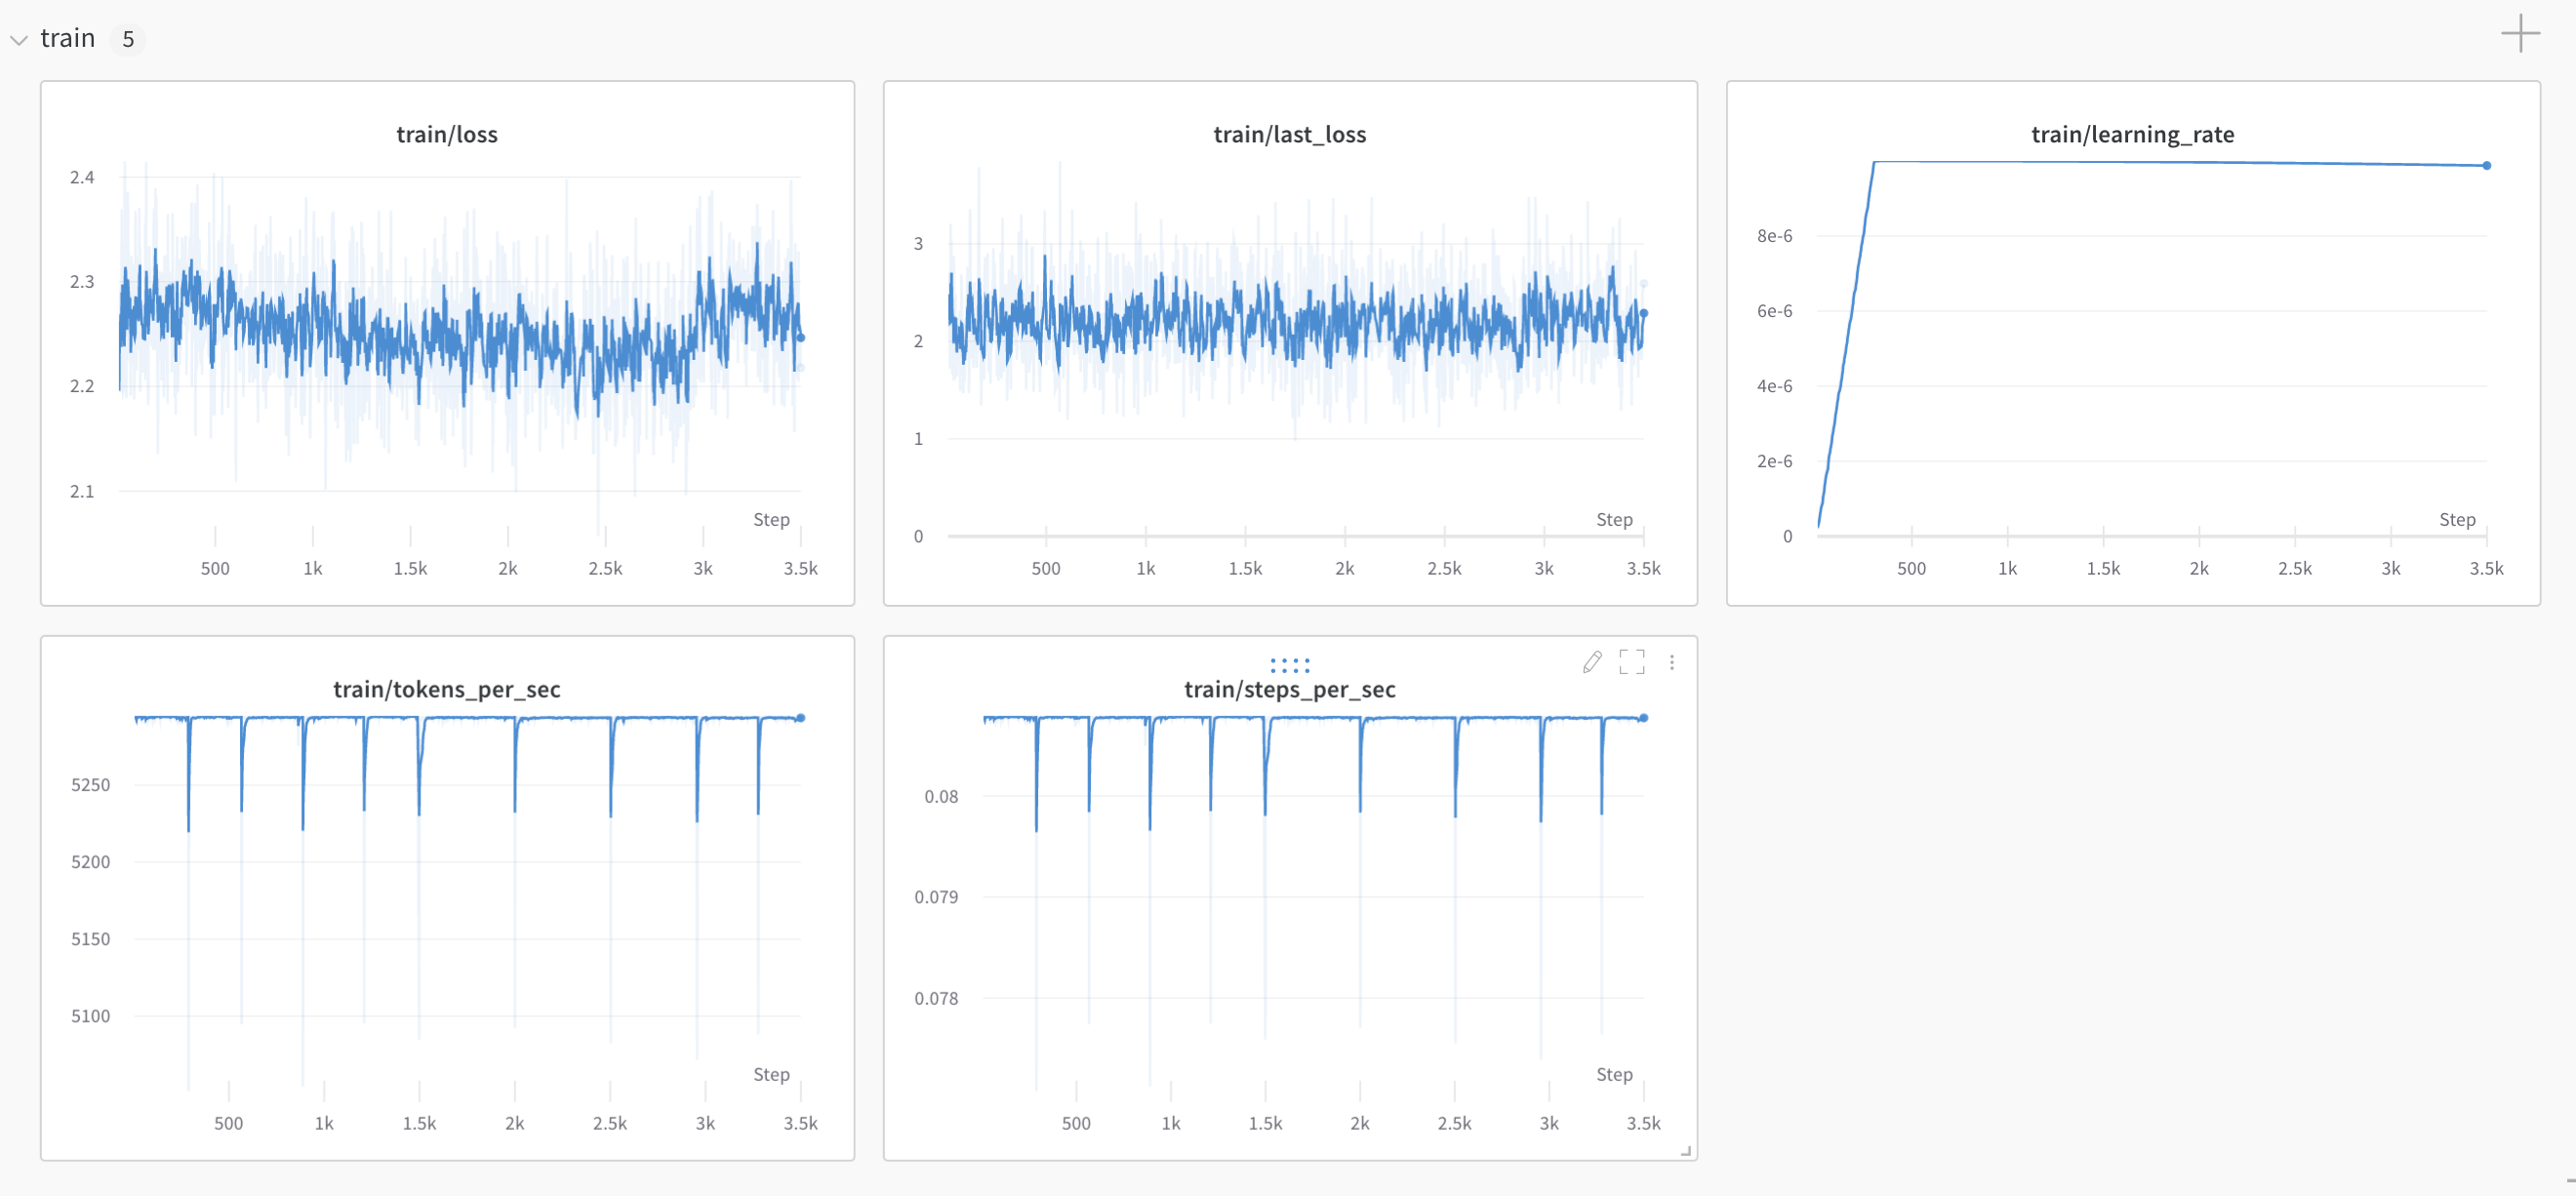Image resolution: width=2576 pixels, height=1196 pixels.
Task: Open the three-dot menu on steps_per_sec panel
Action: (1671, 662)
